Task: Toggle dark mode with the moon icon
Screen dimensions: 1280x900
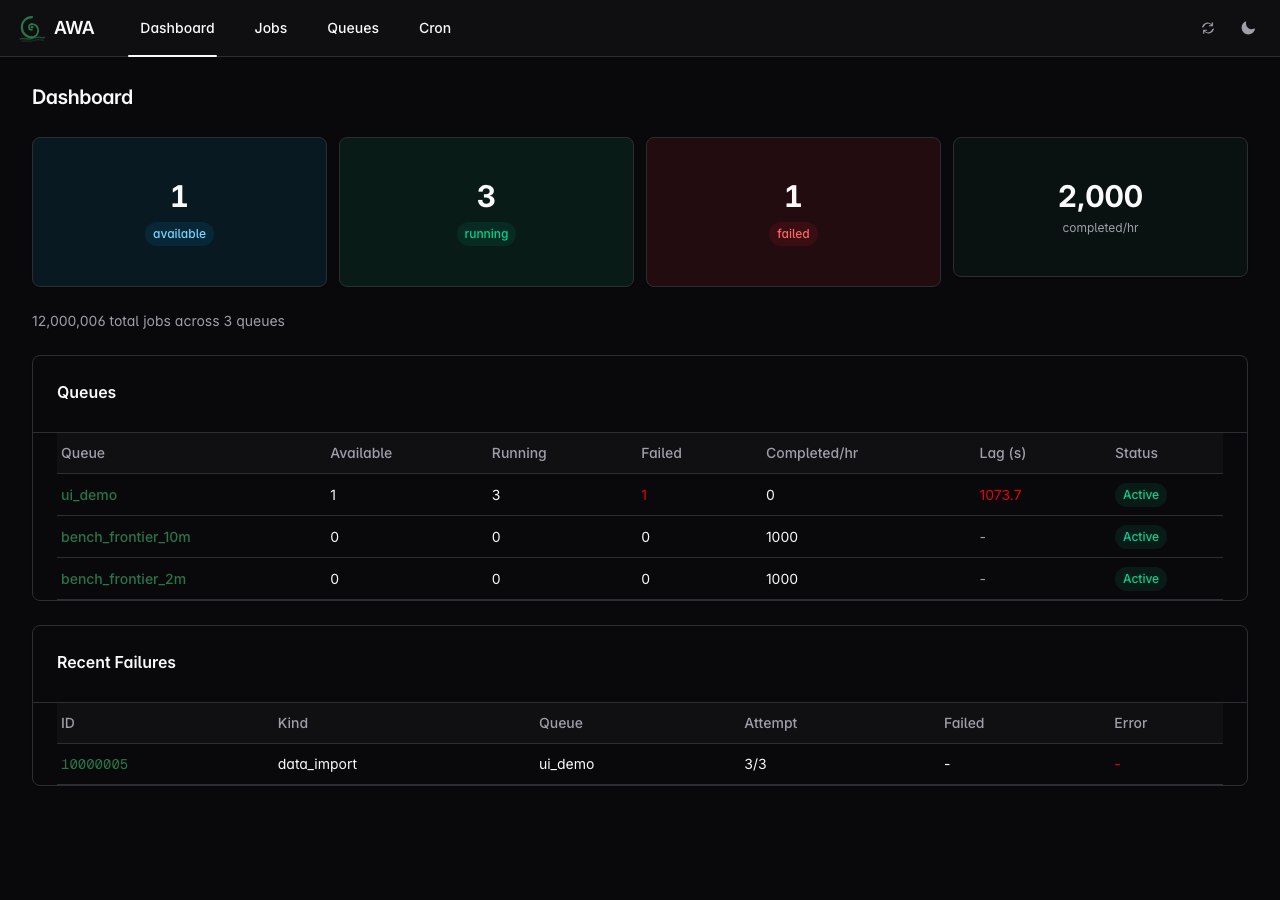Action: click(x=1247, y=28)
